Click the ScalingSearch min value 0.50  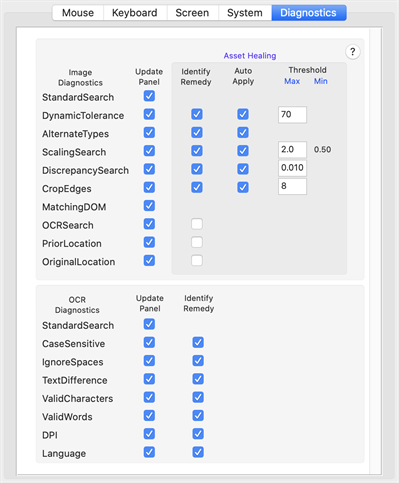coord(322,150)
